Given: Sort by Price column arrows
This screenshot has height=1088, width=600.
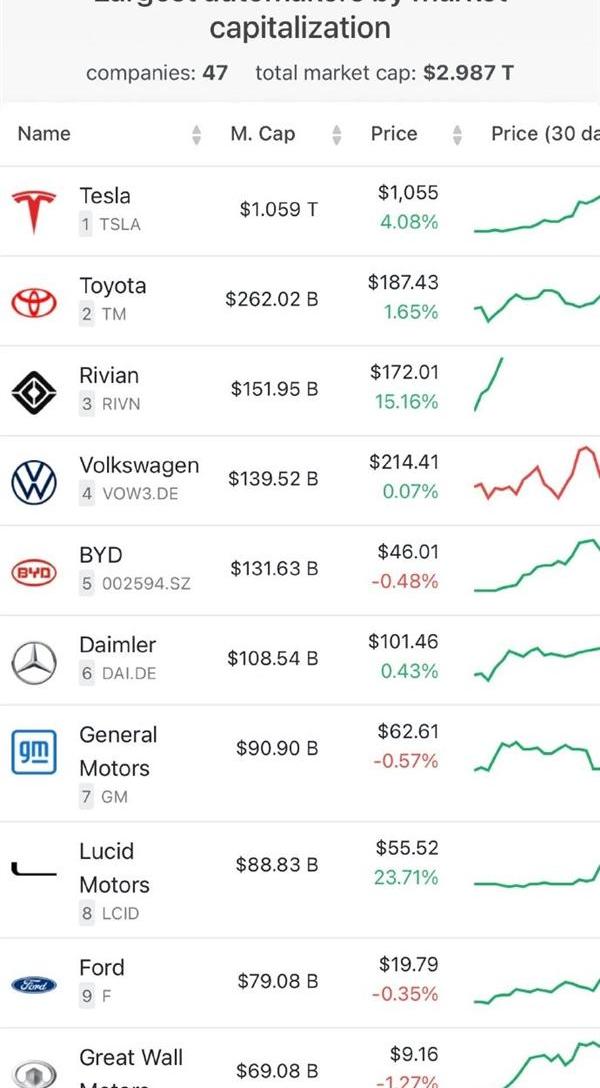Looking at the screenshot, I should click(456, 135).
